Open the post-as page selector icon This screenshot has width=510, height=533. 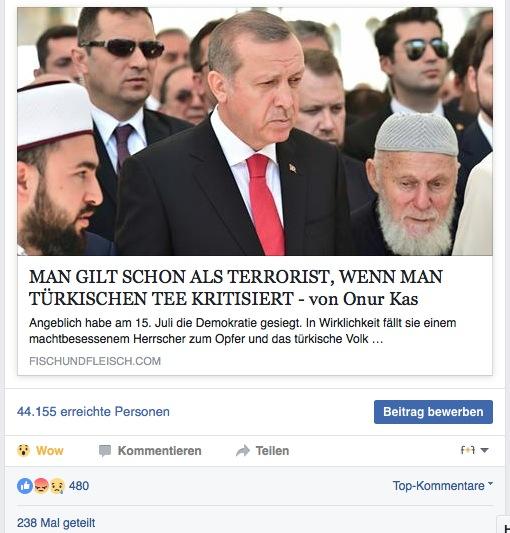click(x=468, y=450)
